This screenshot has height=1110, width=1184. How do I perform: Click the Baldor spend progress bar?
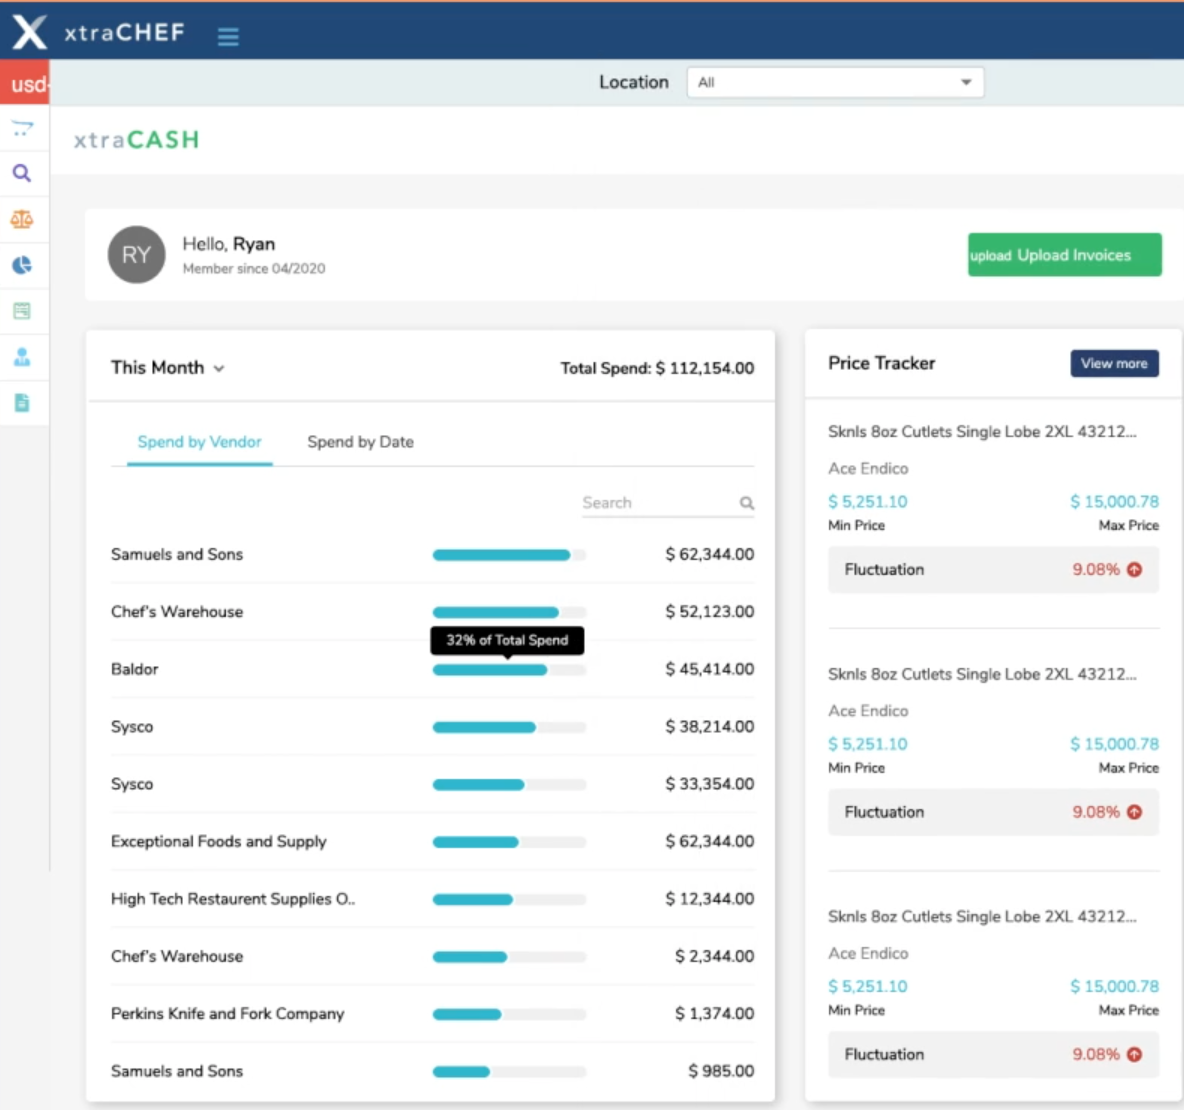click(x=508, y=670)
